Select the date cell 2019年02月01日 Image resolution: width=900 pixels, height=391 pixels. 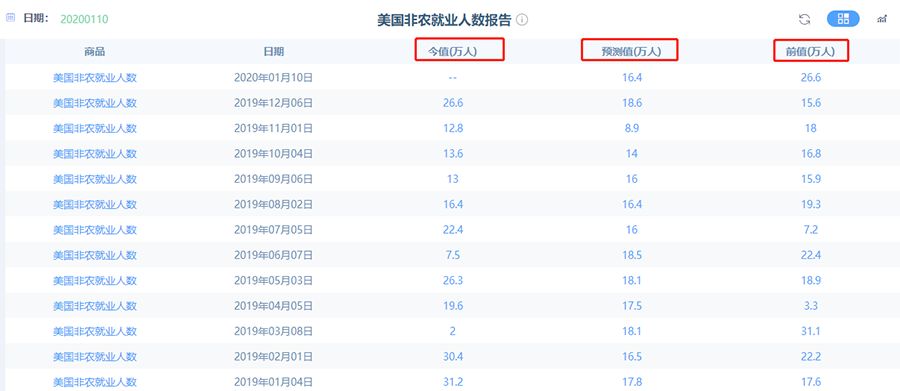(x=273, y=356)
